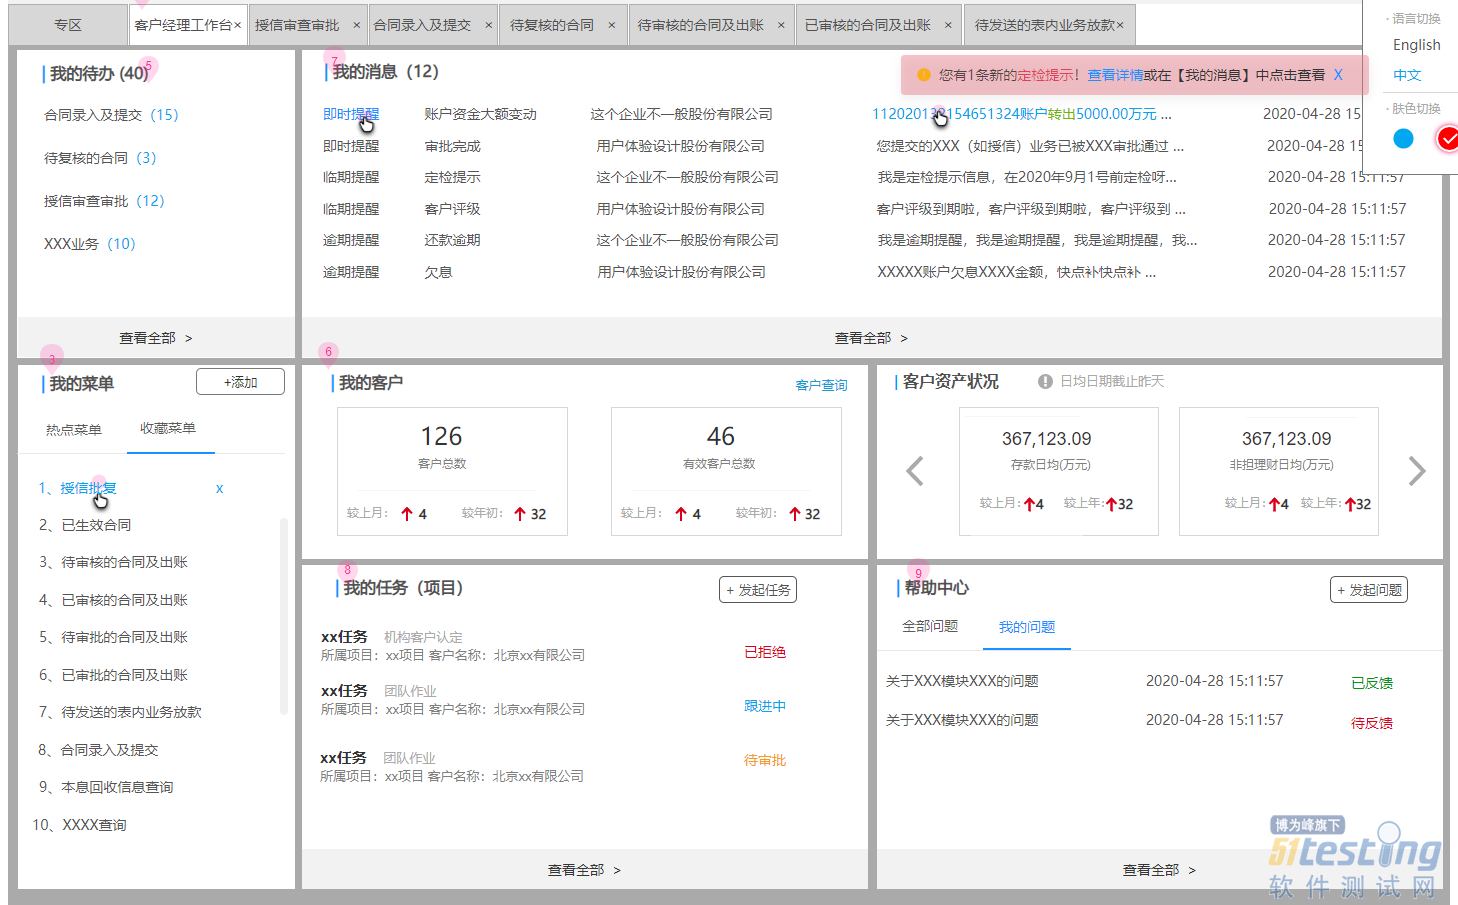This screenshot has width=1458, height=905.
Task: Expand 查看全部 under 我的待办
Action: coord(156,338)
